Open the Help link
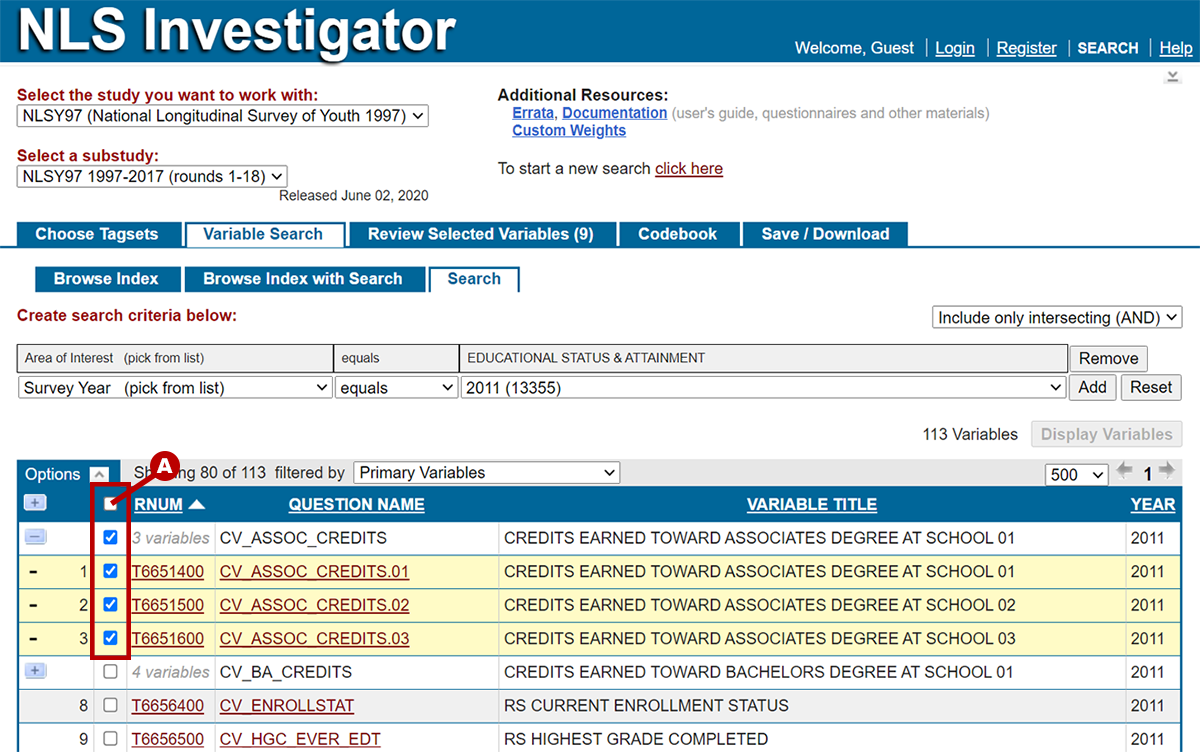The width and height of the screenshot is (1200, 752). pos(1176,48)
